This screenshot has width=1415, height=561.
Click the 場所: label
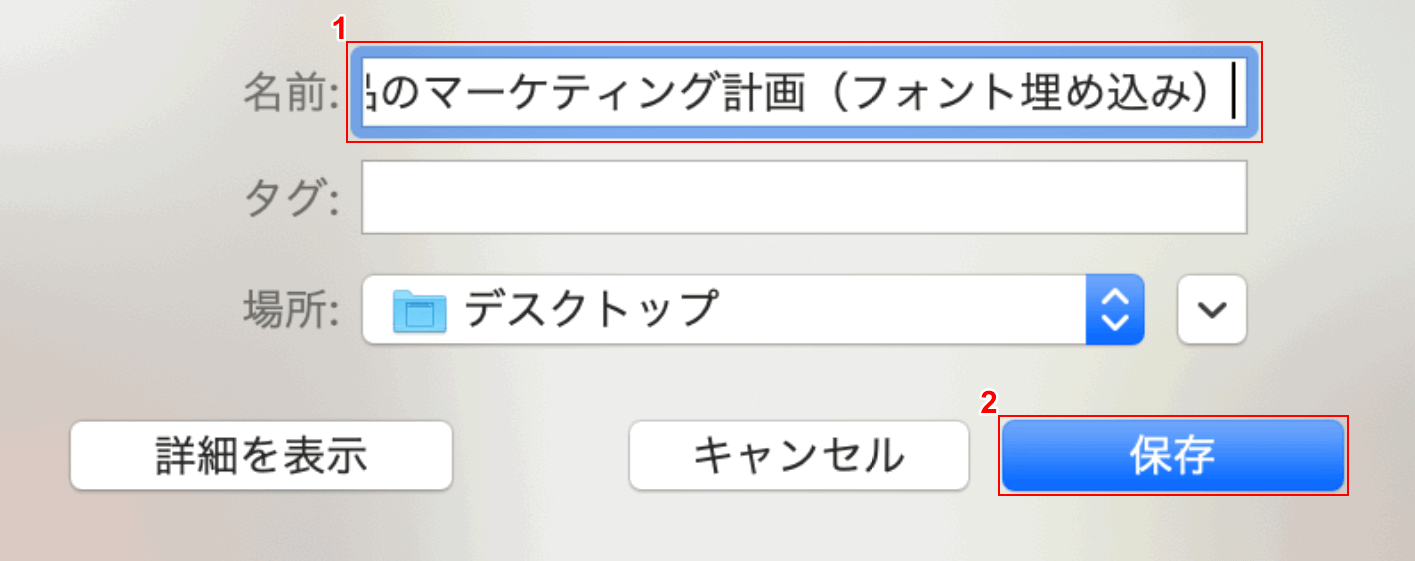pos(292,310)
